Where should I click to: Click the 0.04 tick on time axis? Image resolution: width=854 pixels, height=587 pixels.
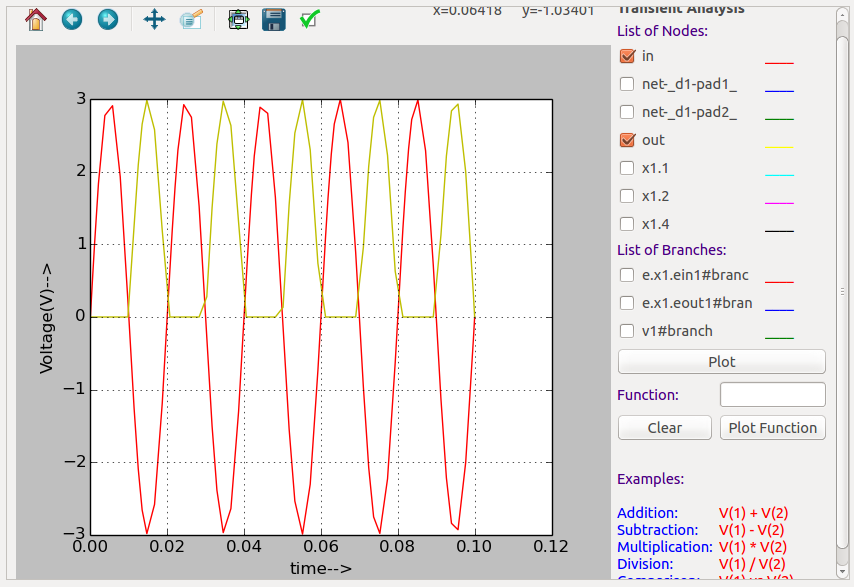pyautogui.click(x=244, y=546)
